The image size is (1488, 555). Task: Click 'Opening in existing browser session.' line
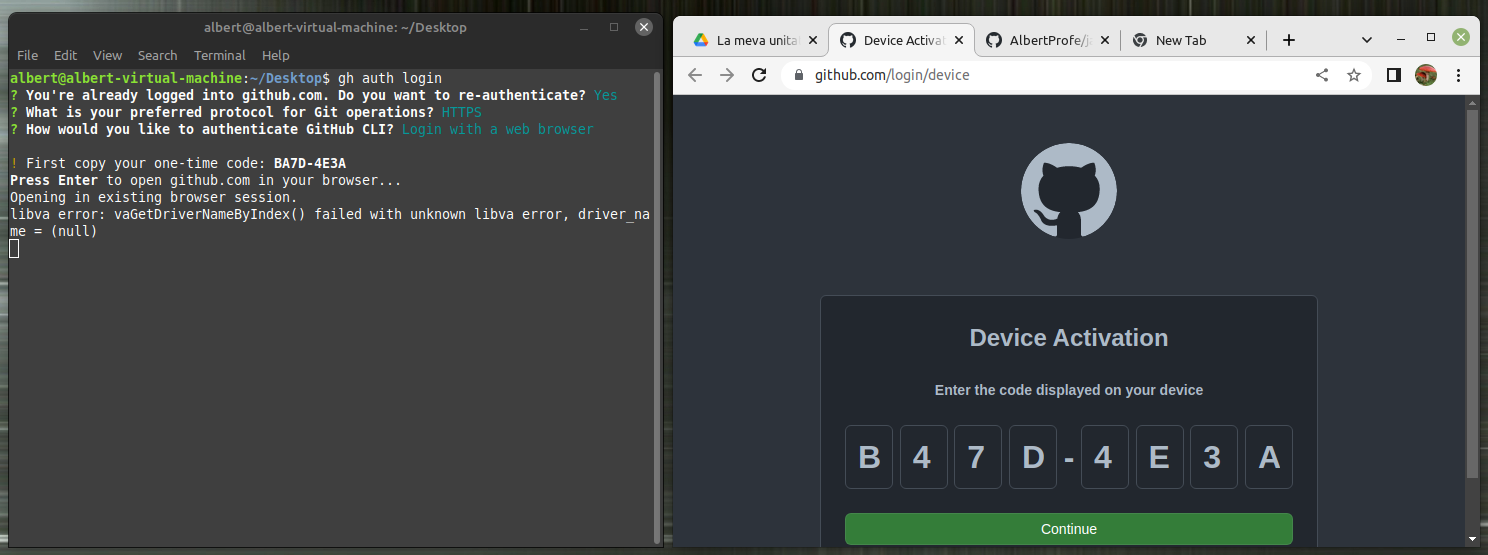[x=154, y=197]
